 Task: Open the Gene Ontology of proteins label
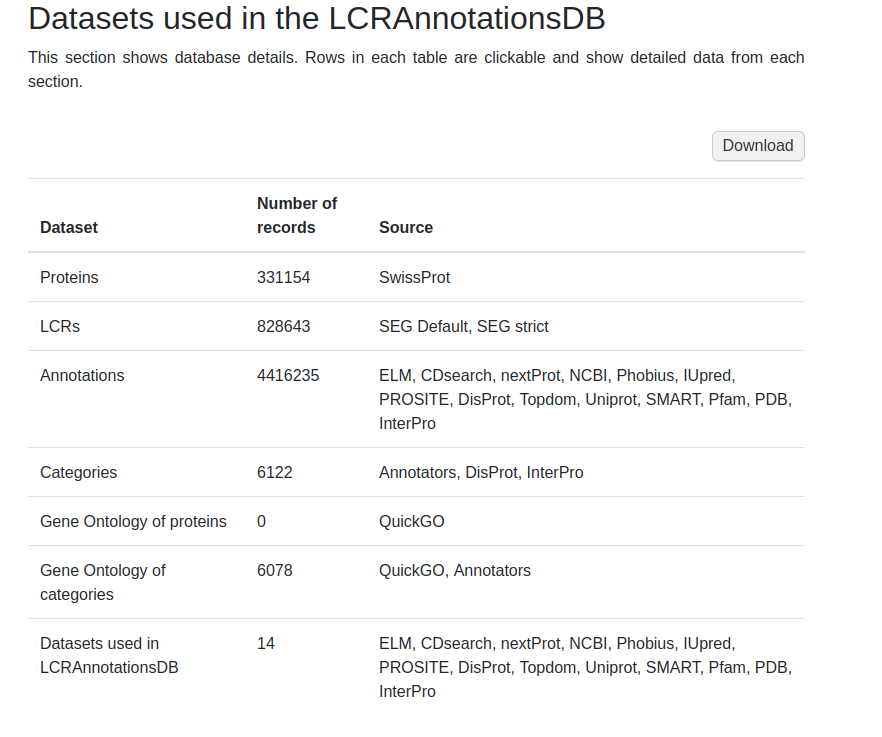pos(133,521)
